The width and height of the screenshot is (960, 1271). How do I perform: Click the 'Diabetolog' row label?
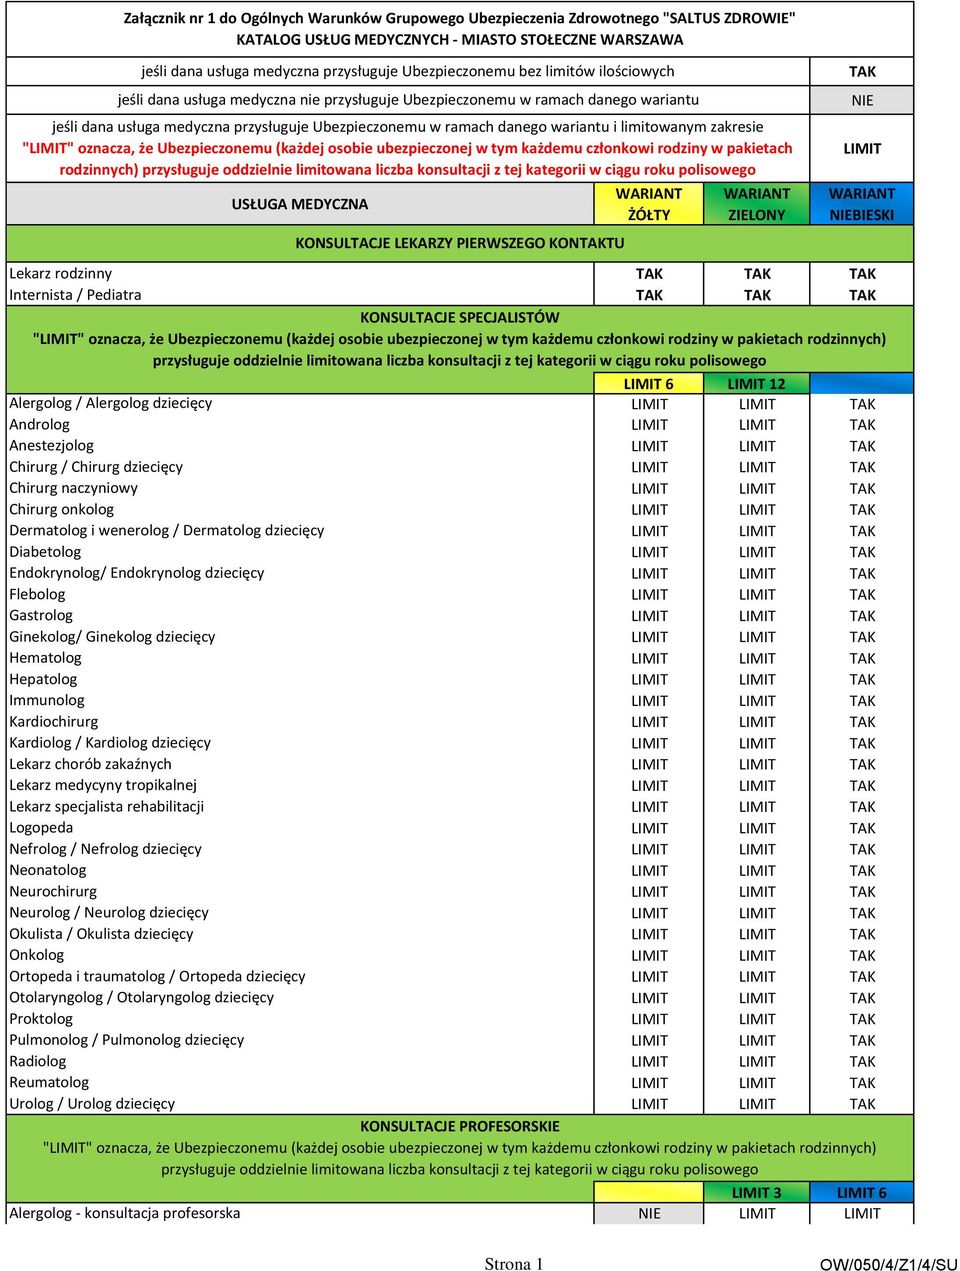click(x=45, y=552)
